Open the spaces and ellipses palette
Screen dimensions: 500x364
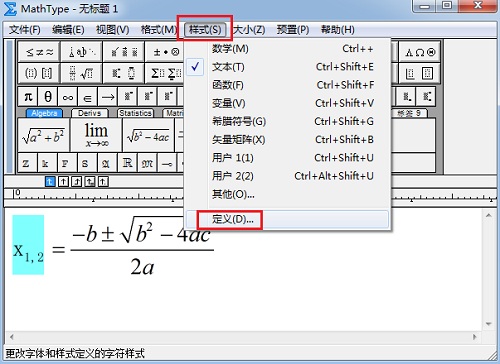tap(82, 52)
